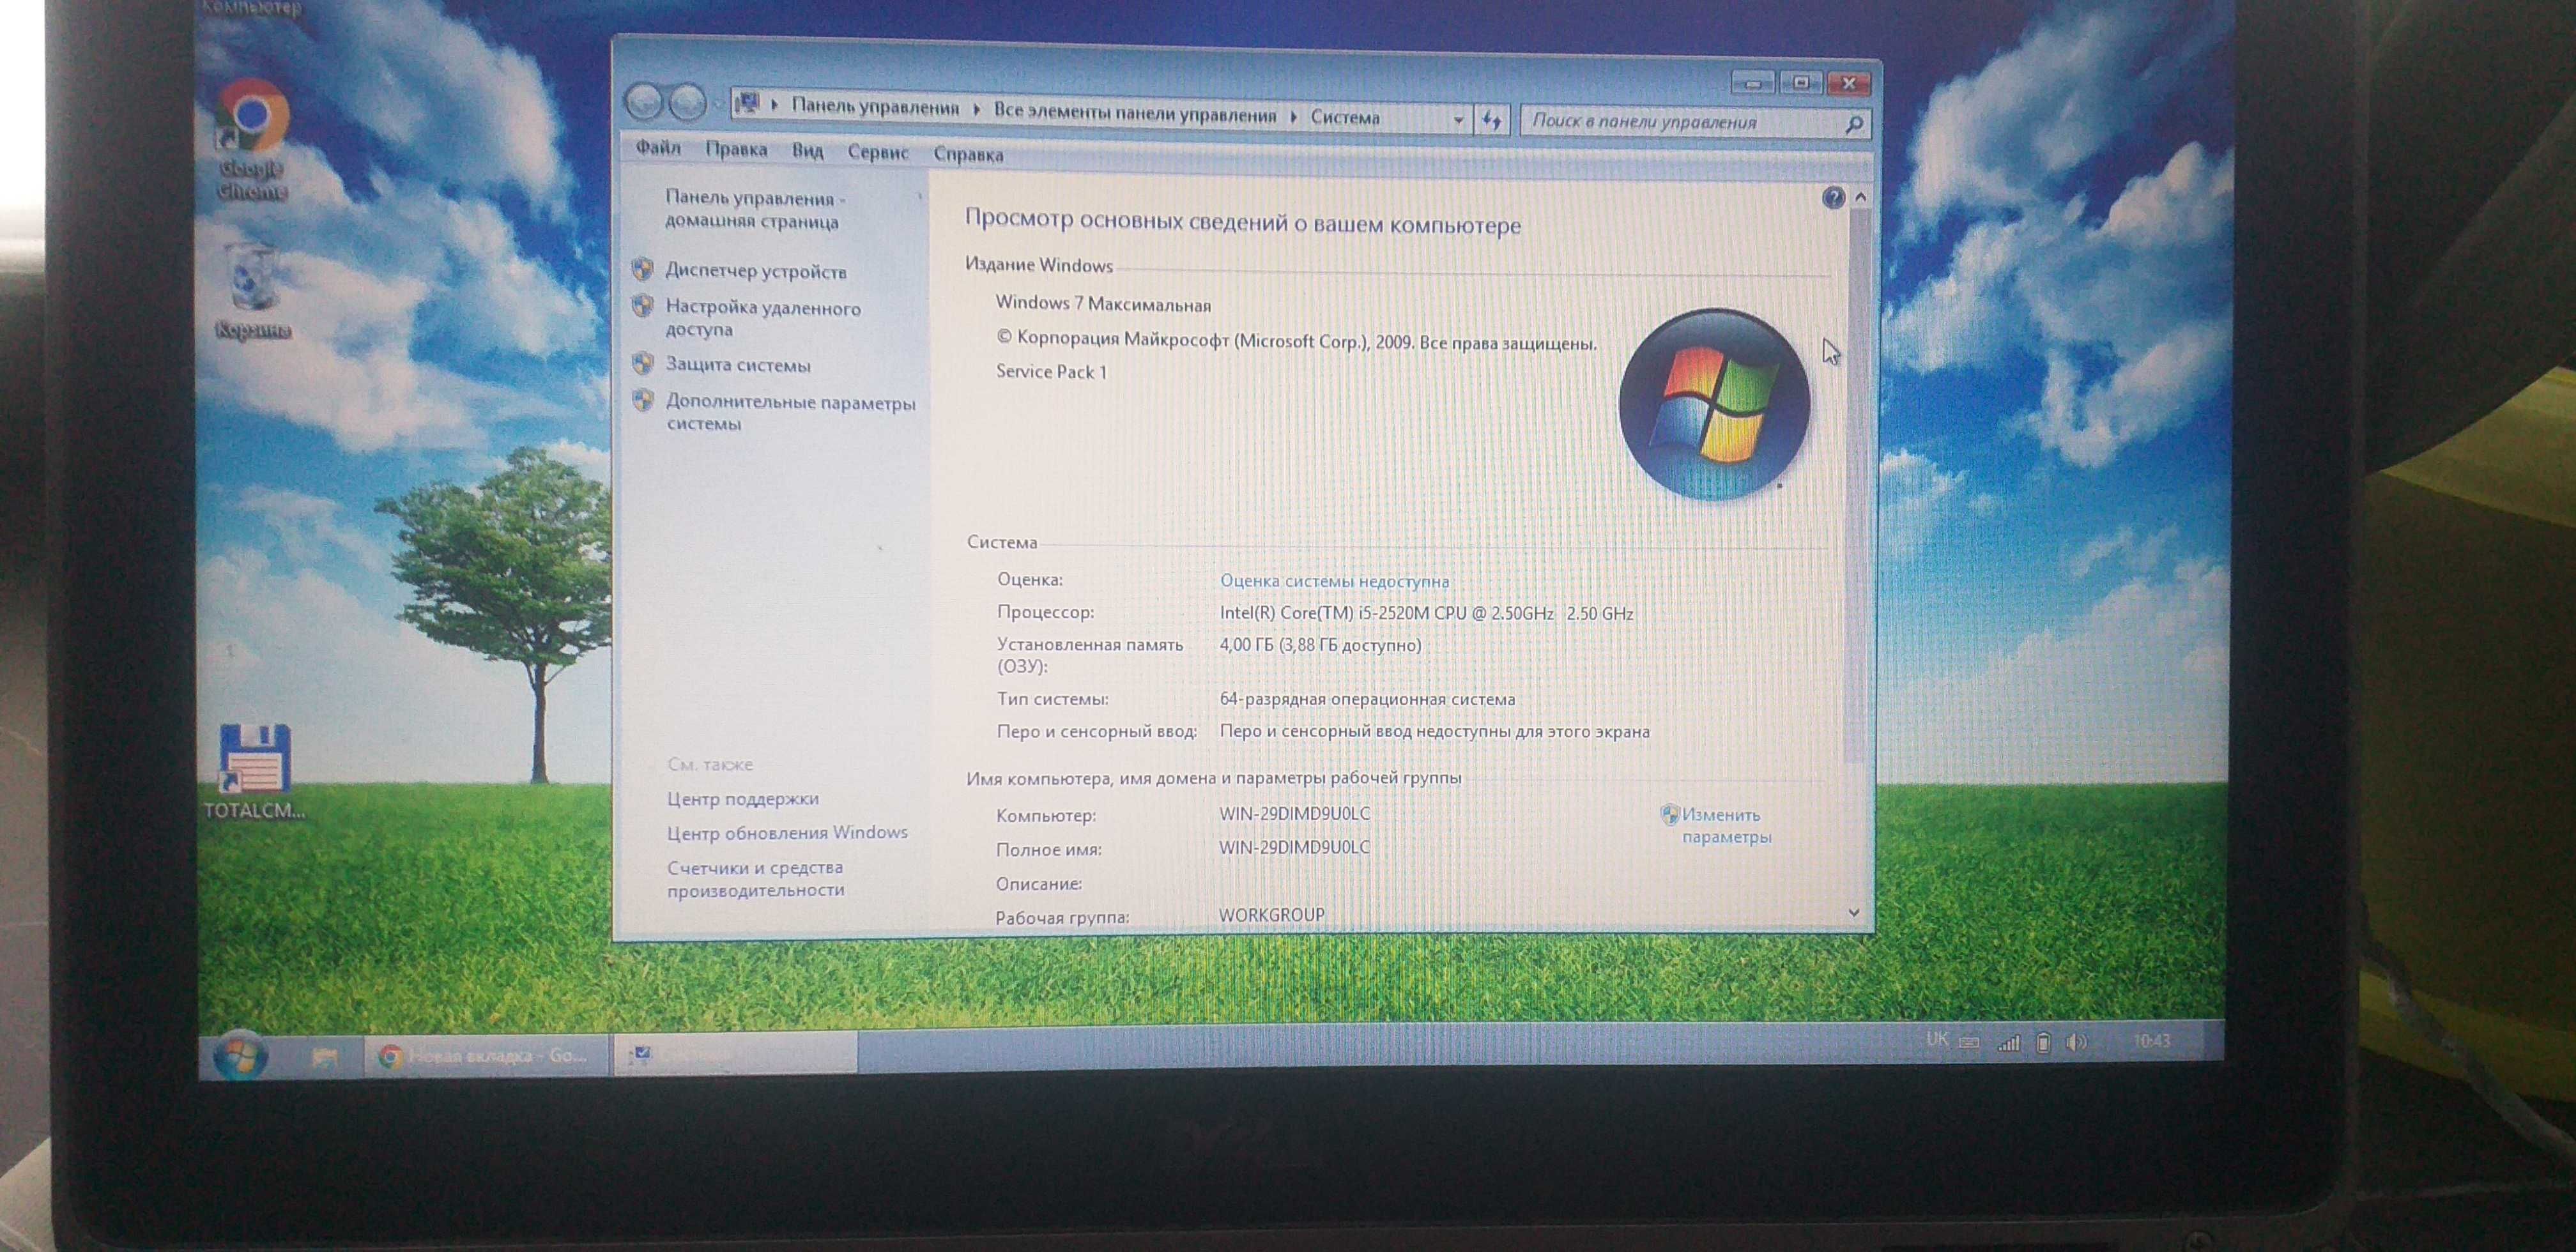Select 'Intel(R) Core(TM) i5-2520M CPU' value

[x=1426, y=613]
